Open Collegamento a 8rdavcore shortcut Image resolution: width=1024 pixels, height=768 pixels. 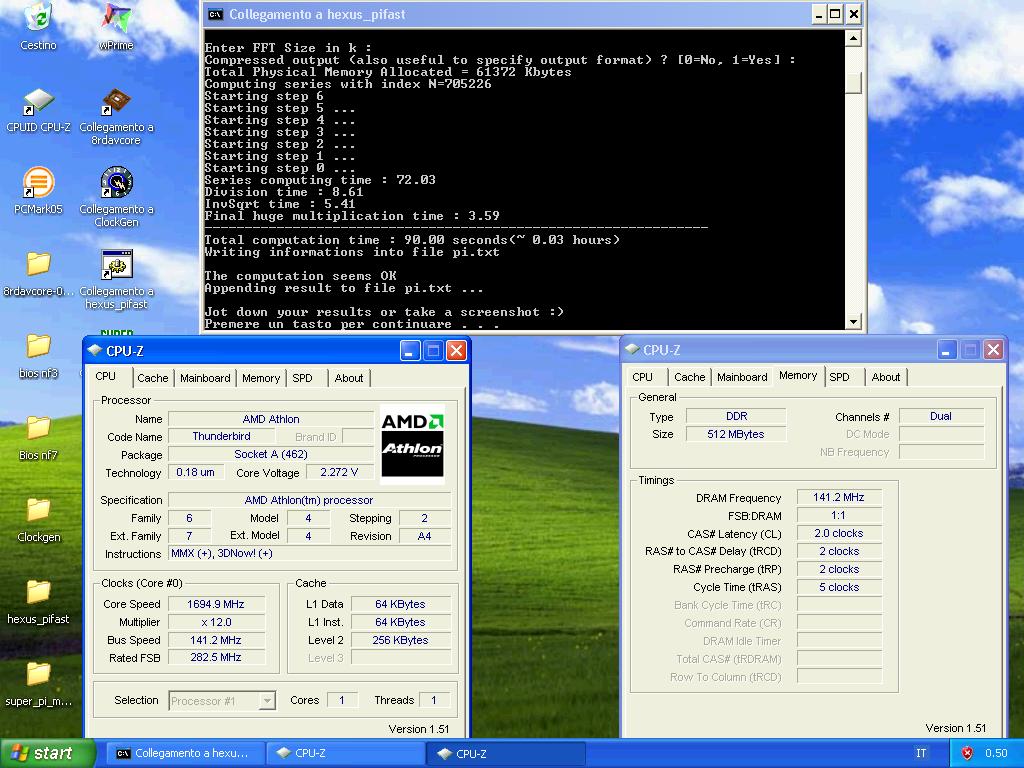click(116, 116)
